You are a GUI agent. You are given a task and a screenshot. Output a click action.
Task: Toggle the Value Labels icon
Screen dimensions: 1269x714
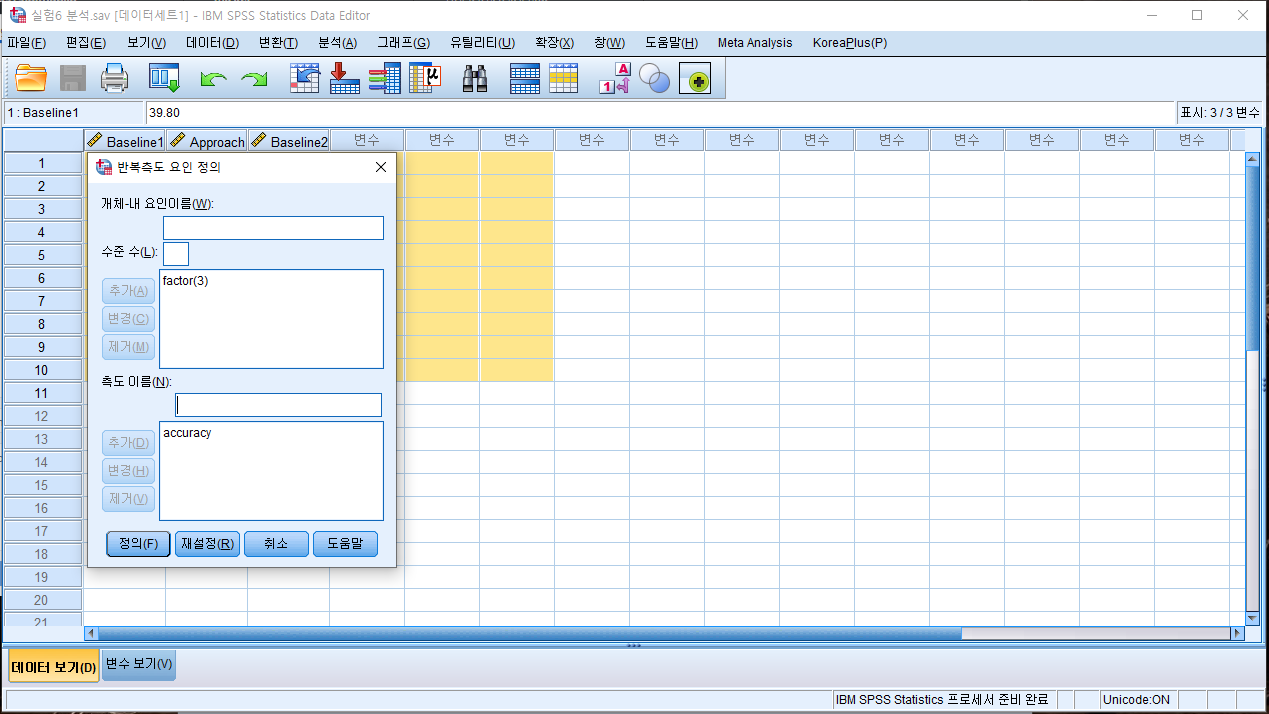[613, 78]
